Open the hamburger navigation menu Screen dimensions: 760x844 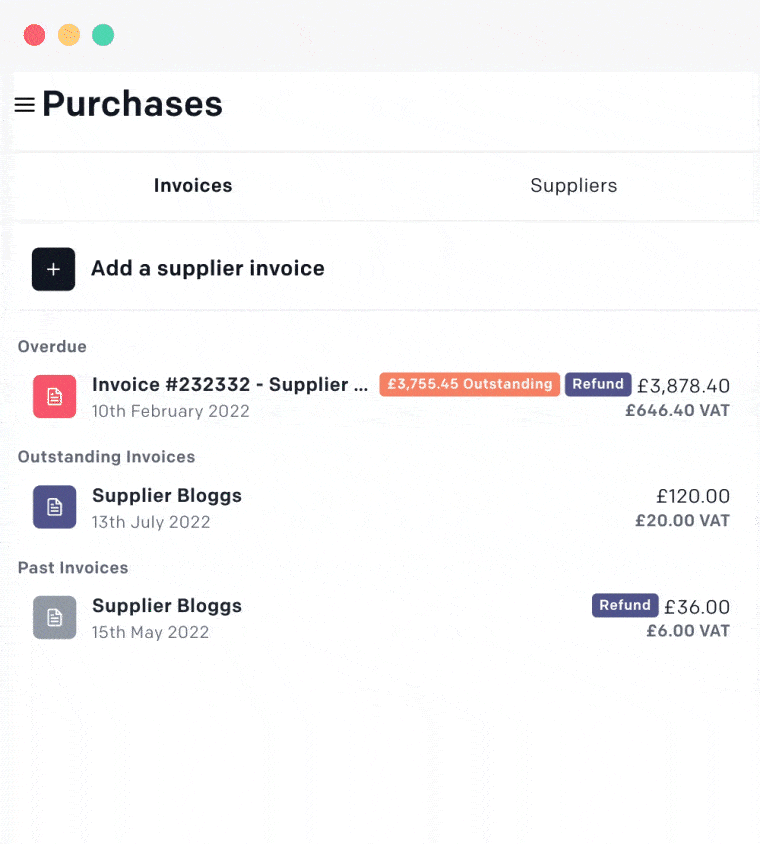tap(25, 104)
